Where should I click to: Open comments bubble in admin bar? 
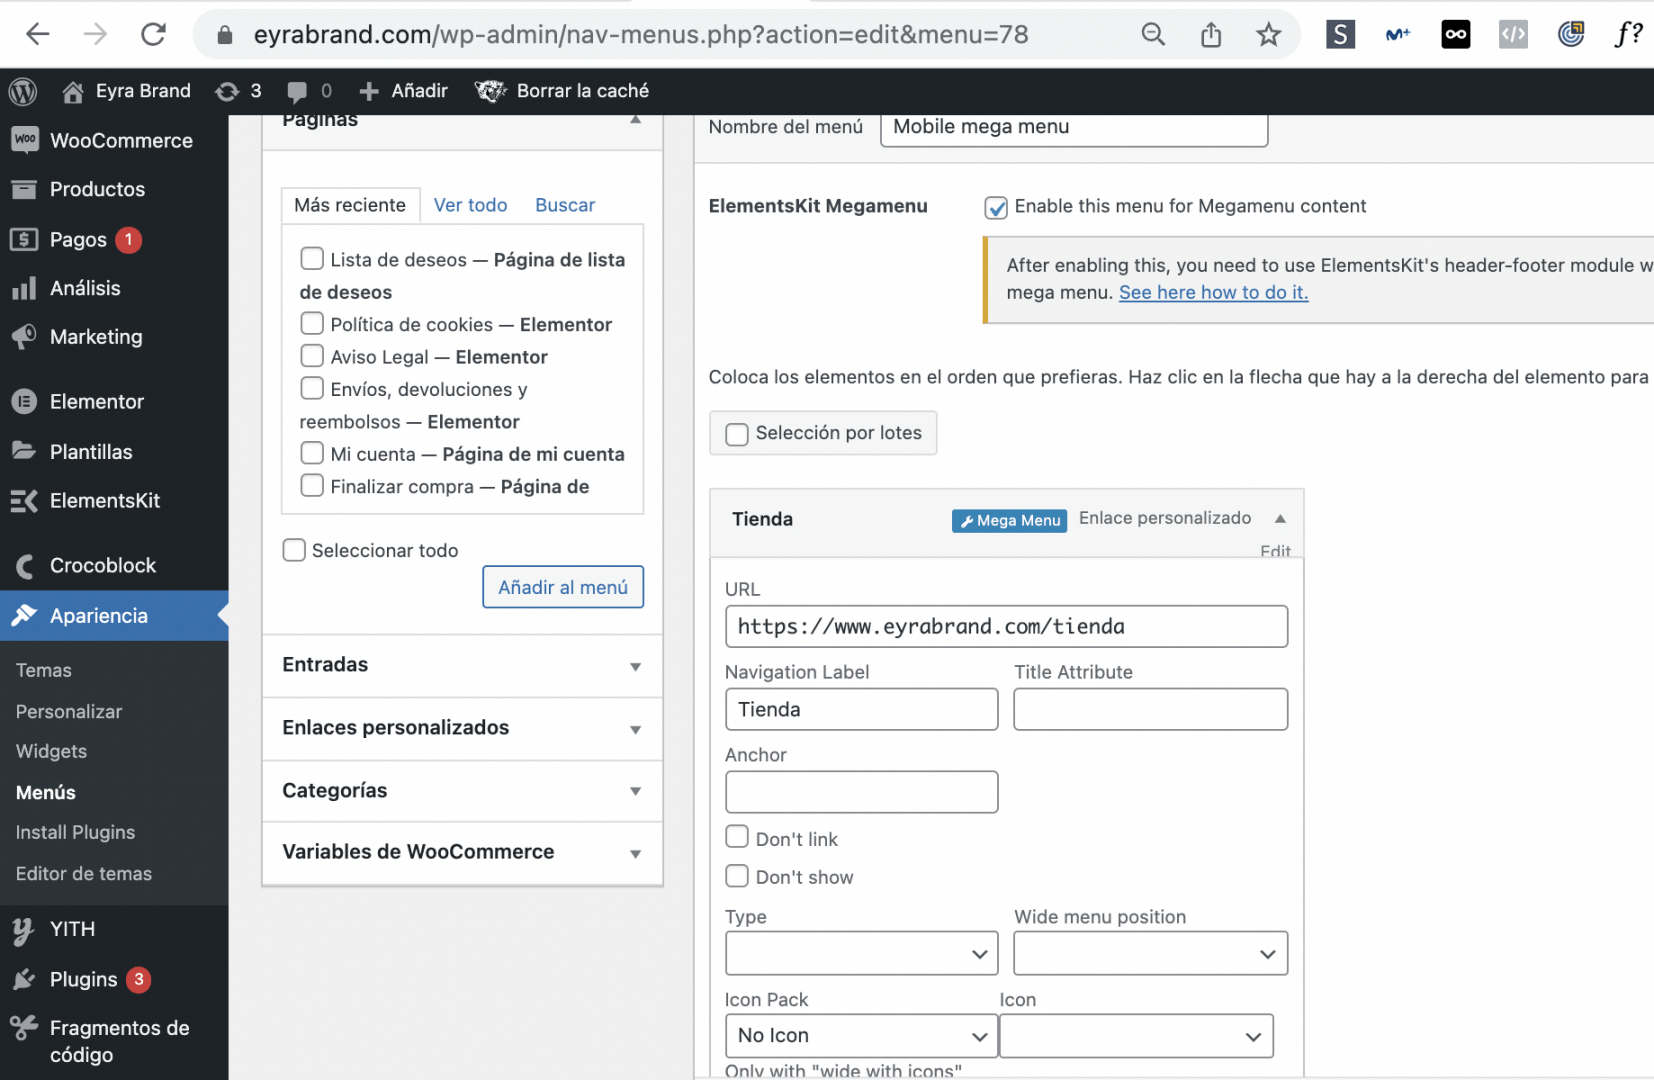point(309,91)
